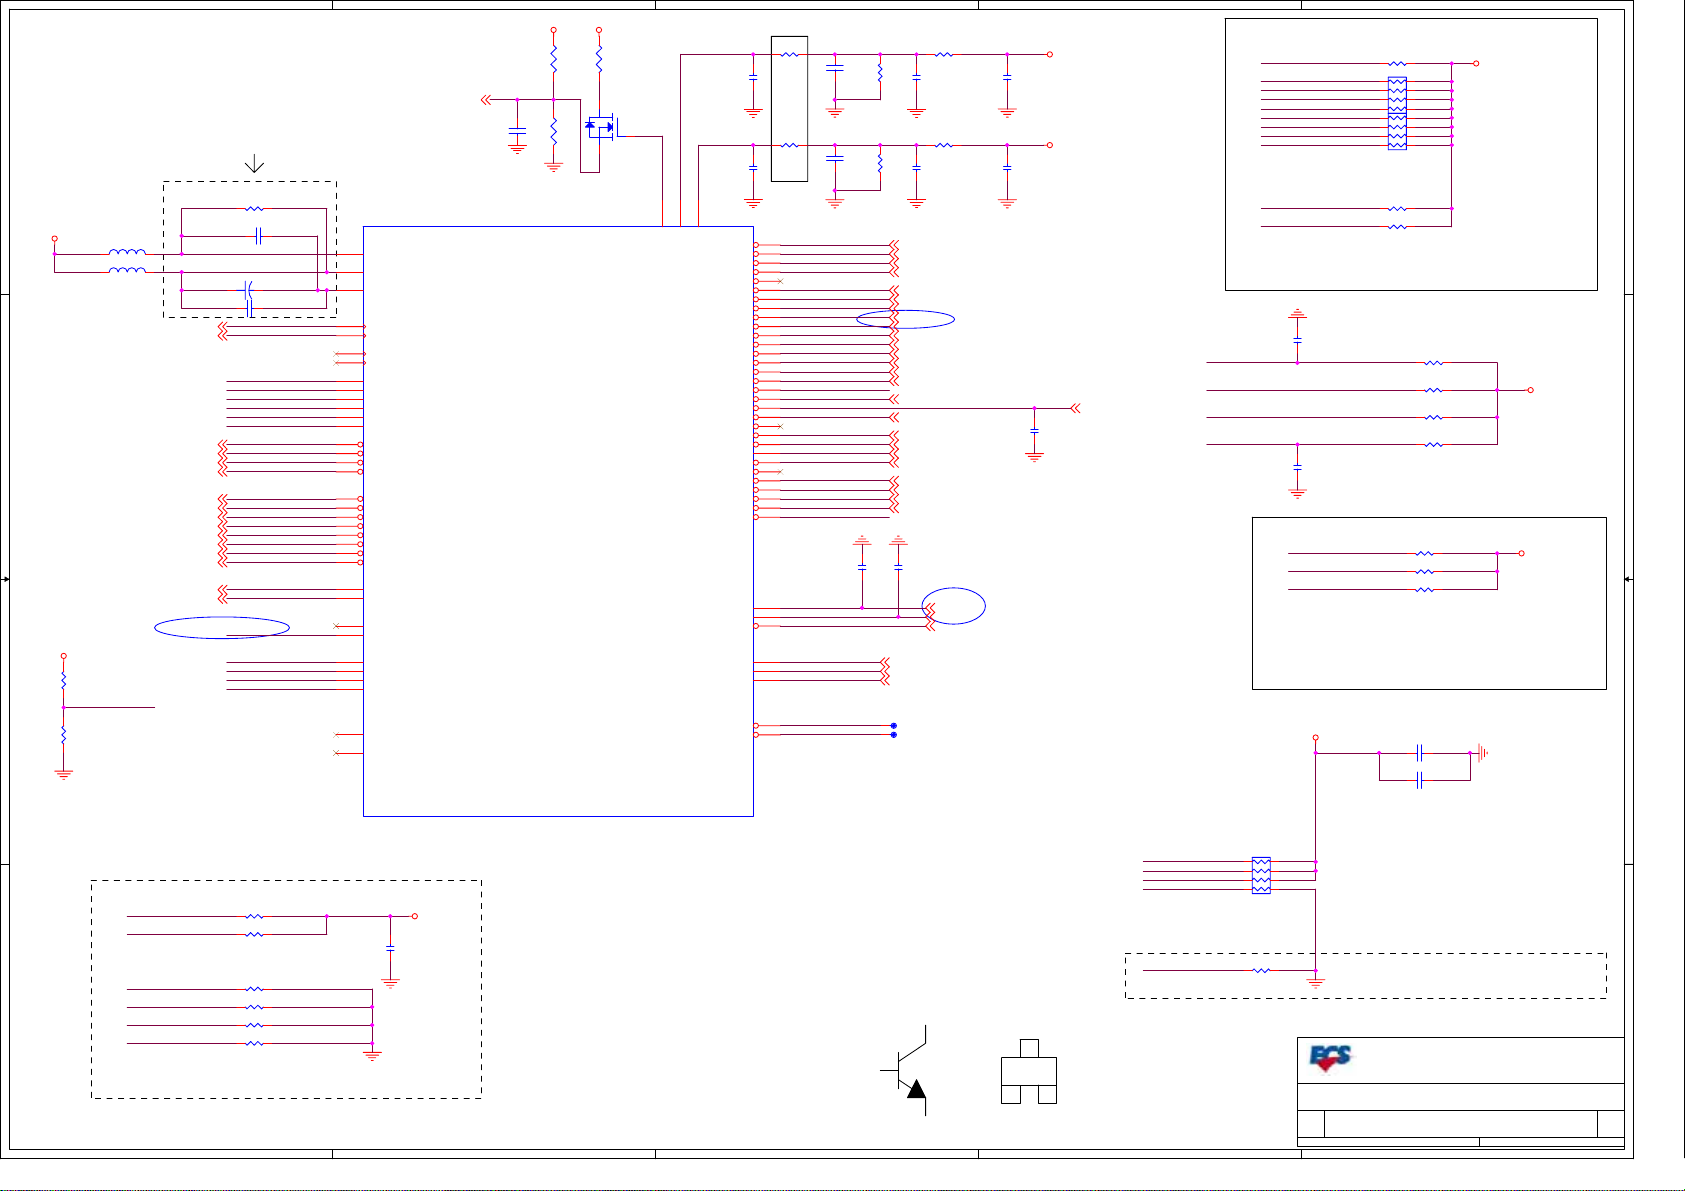Select the blue ellipse annotation left of the IC

[x=222, y=627]
